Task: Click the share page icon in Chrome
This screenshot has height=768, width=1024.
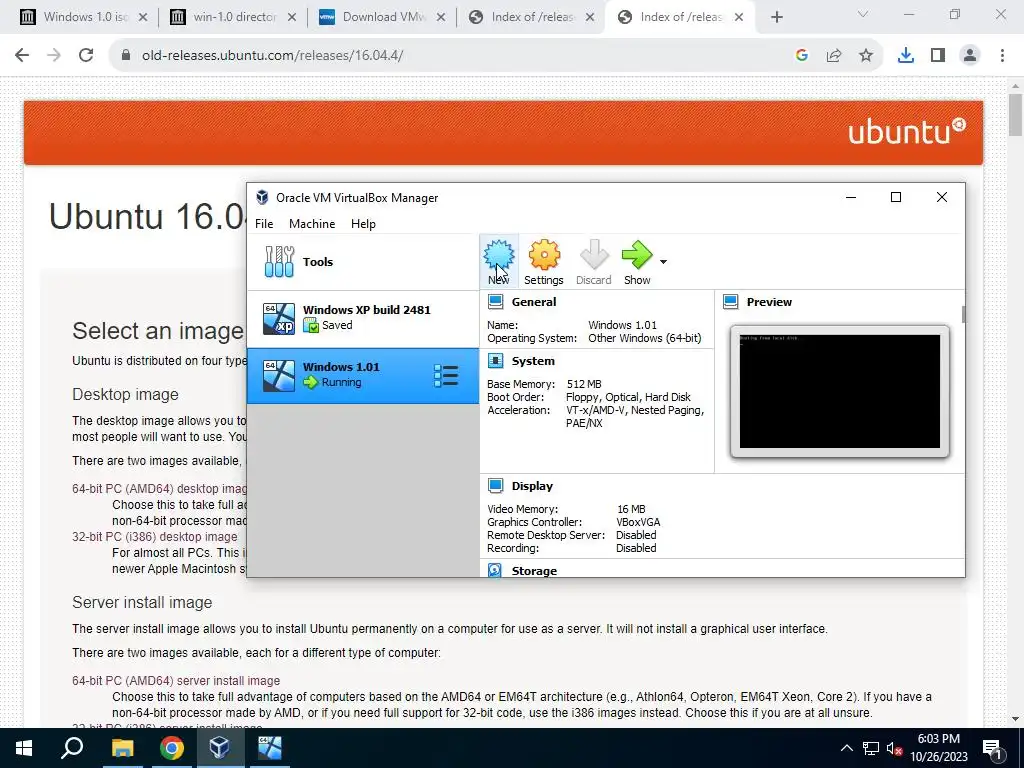Action: point(834,56)
